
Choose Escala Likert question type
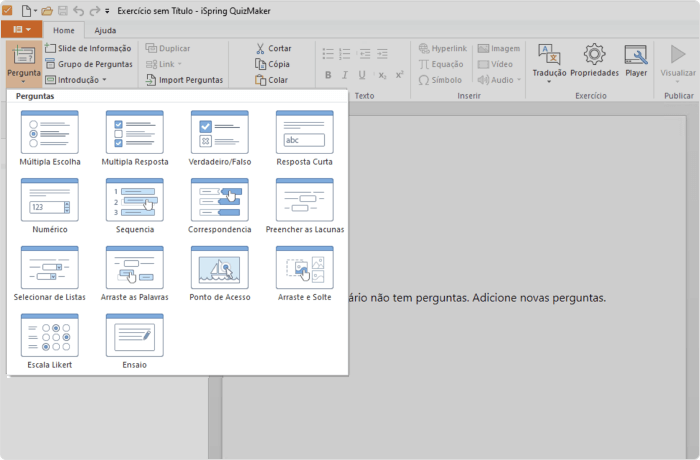point(50,341)
